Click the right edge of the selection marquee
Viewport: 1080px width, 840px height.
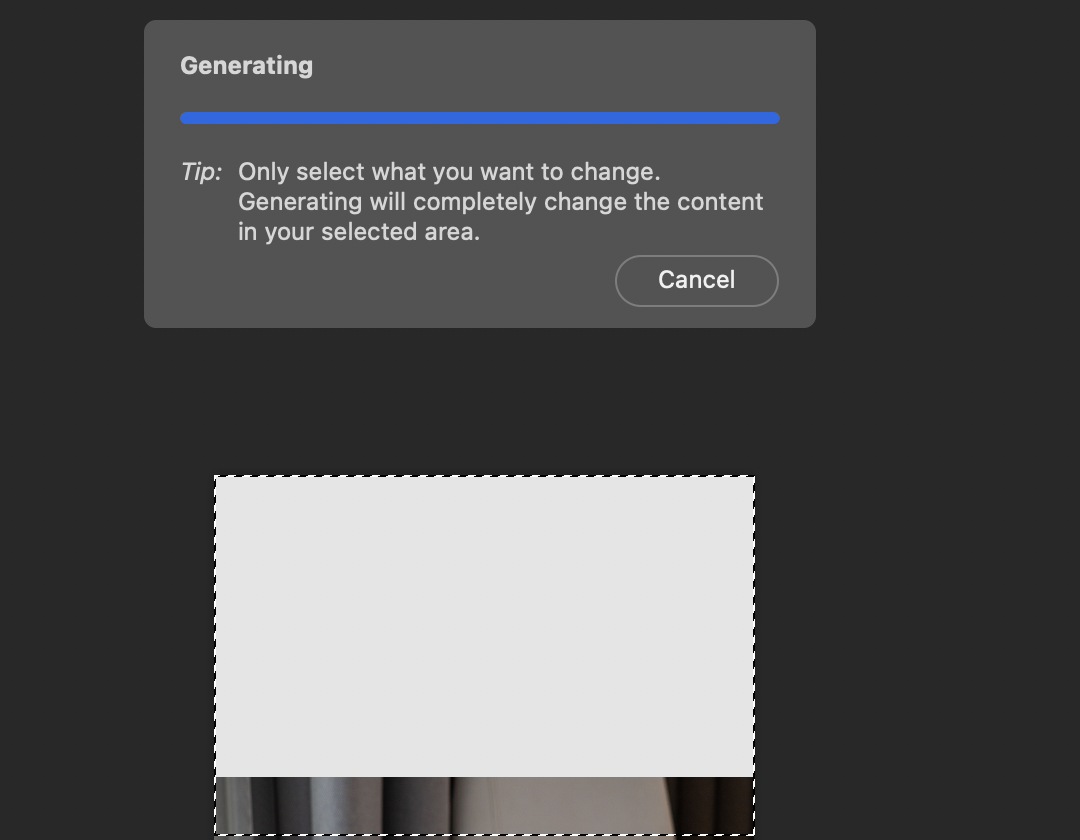pos(753,650)
